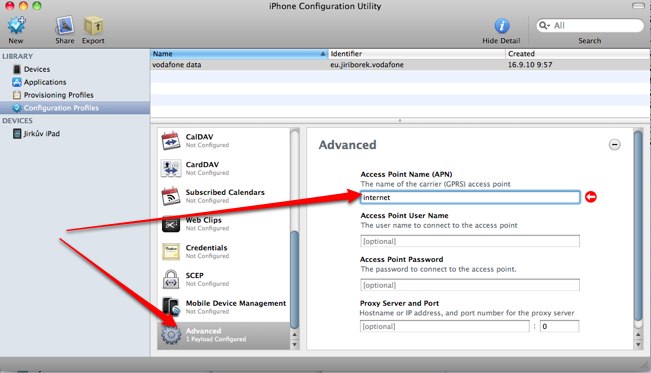The width and height of the screenshot is (651, 373).
Task: Click the Access Point User Name field
Action: pos(470,241)
